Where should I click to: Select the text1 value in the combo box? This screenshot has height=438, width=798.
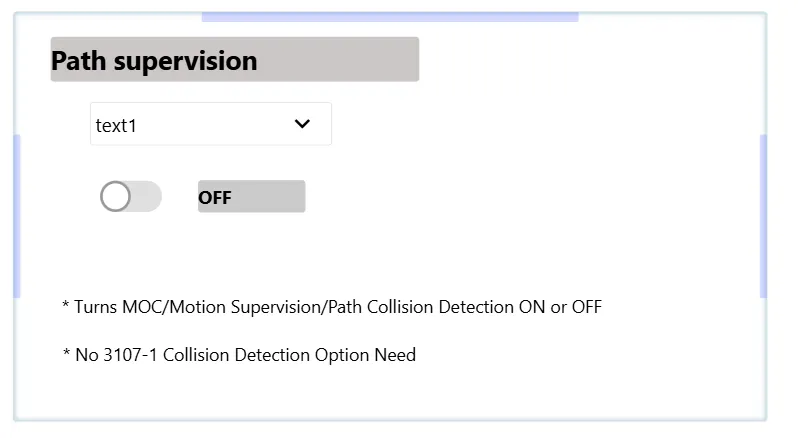point(116,126)
